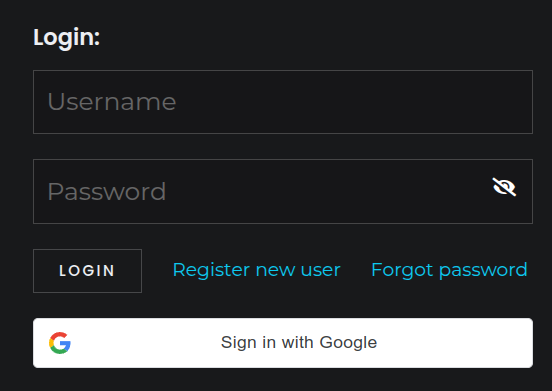Follow the Forgot password link
The height and width of the screenshot is (391, 552).
click(449, 270)
